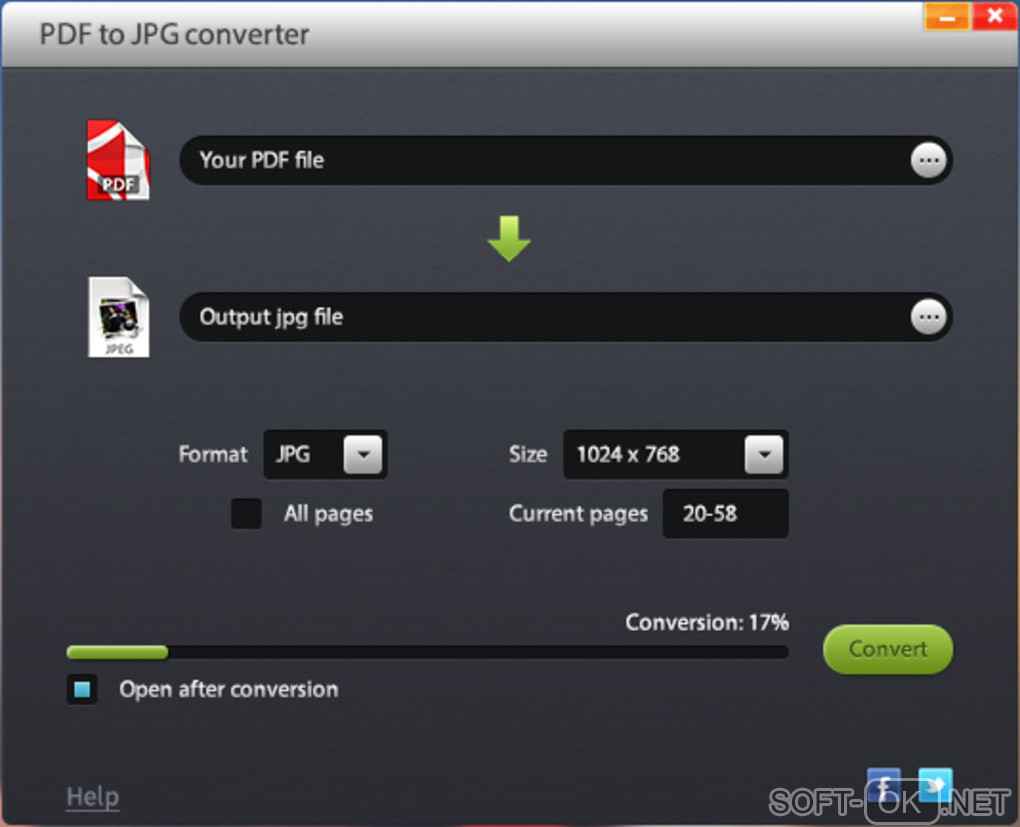This screenshot has width=1020, height=827.
Task: Expand the Format JPG dropdown arrow
Action: [x=363, y=454]
